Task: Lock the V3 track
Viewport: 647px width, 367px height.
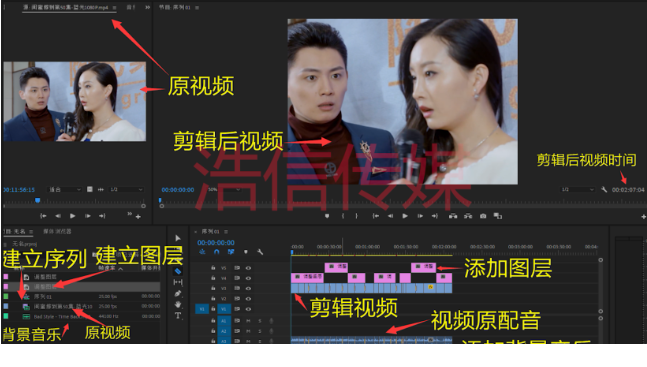Action: (213, 289)
